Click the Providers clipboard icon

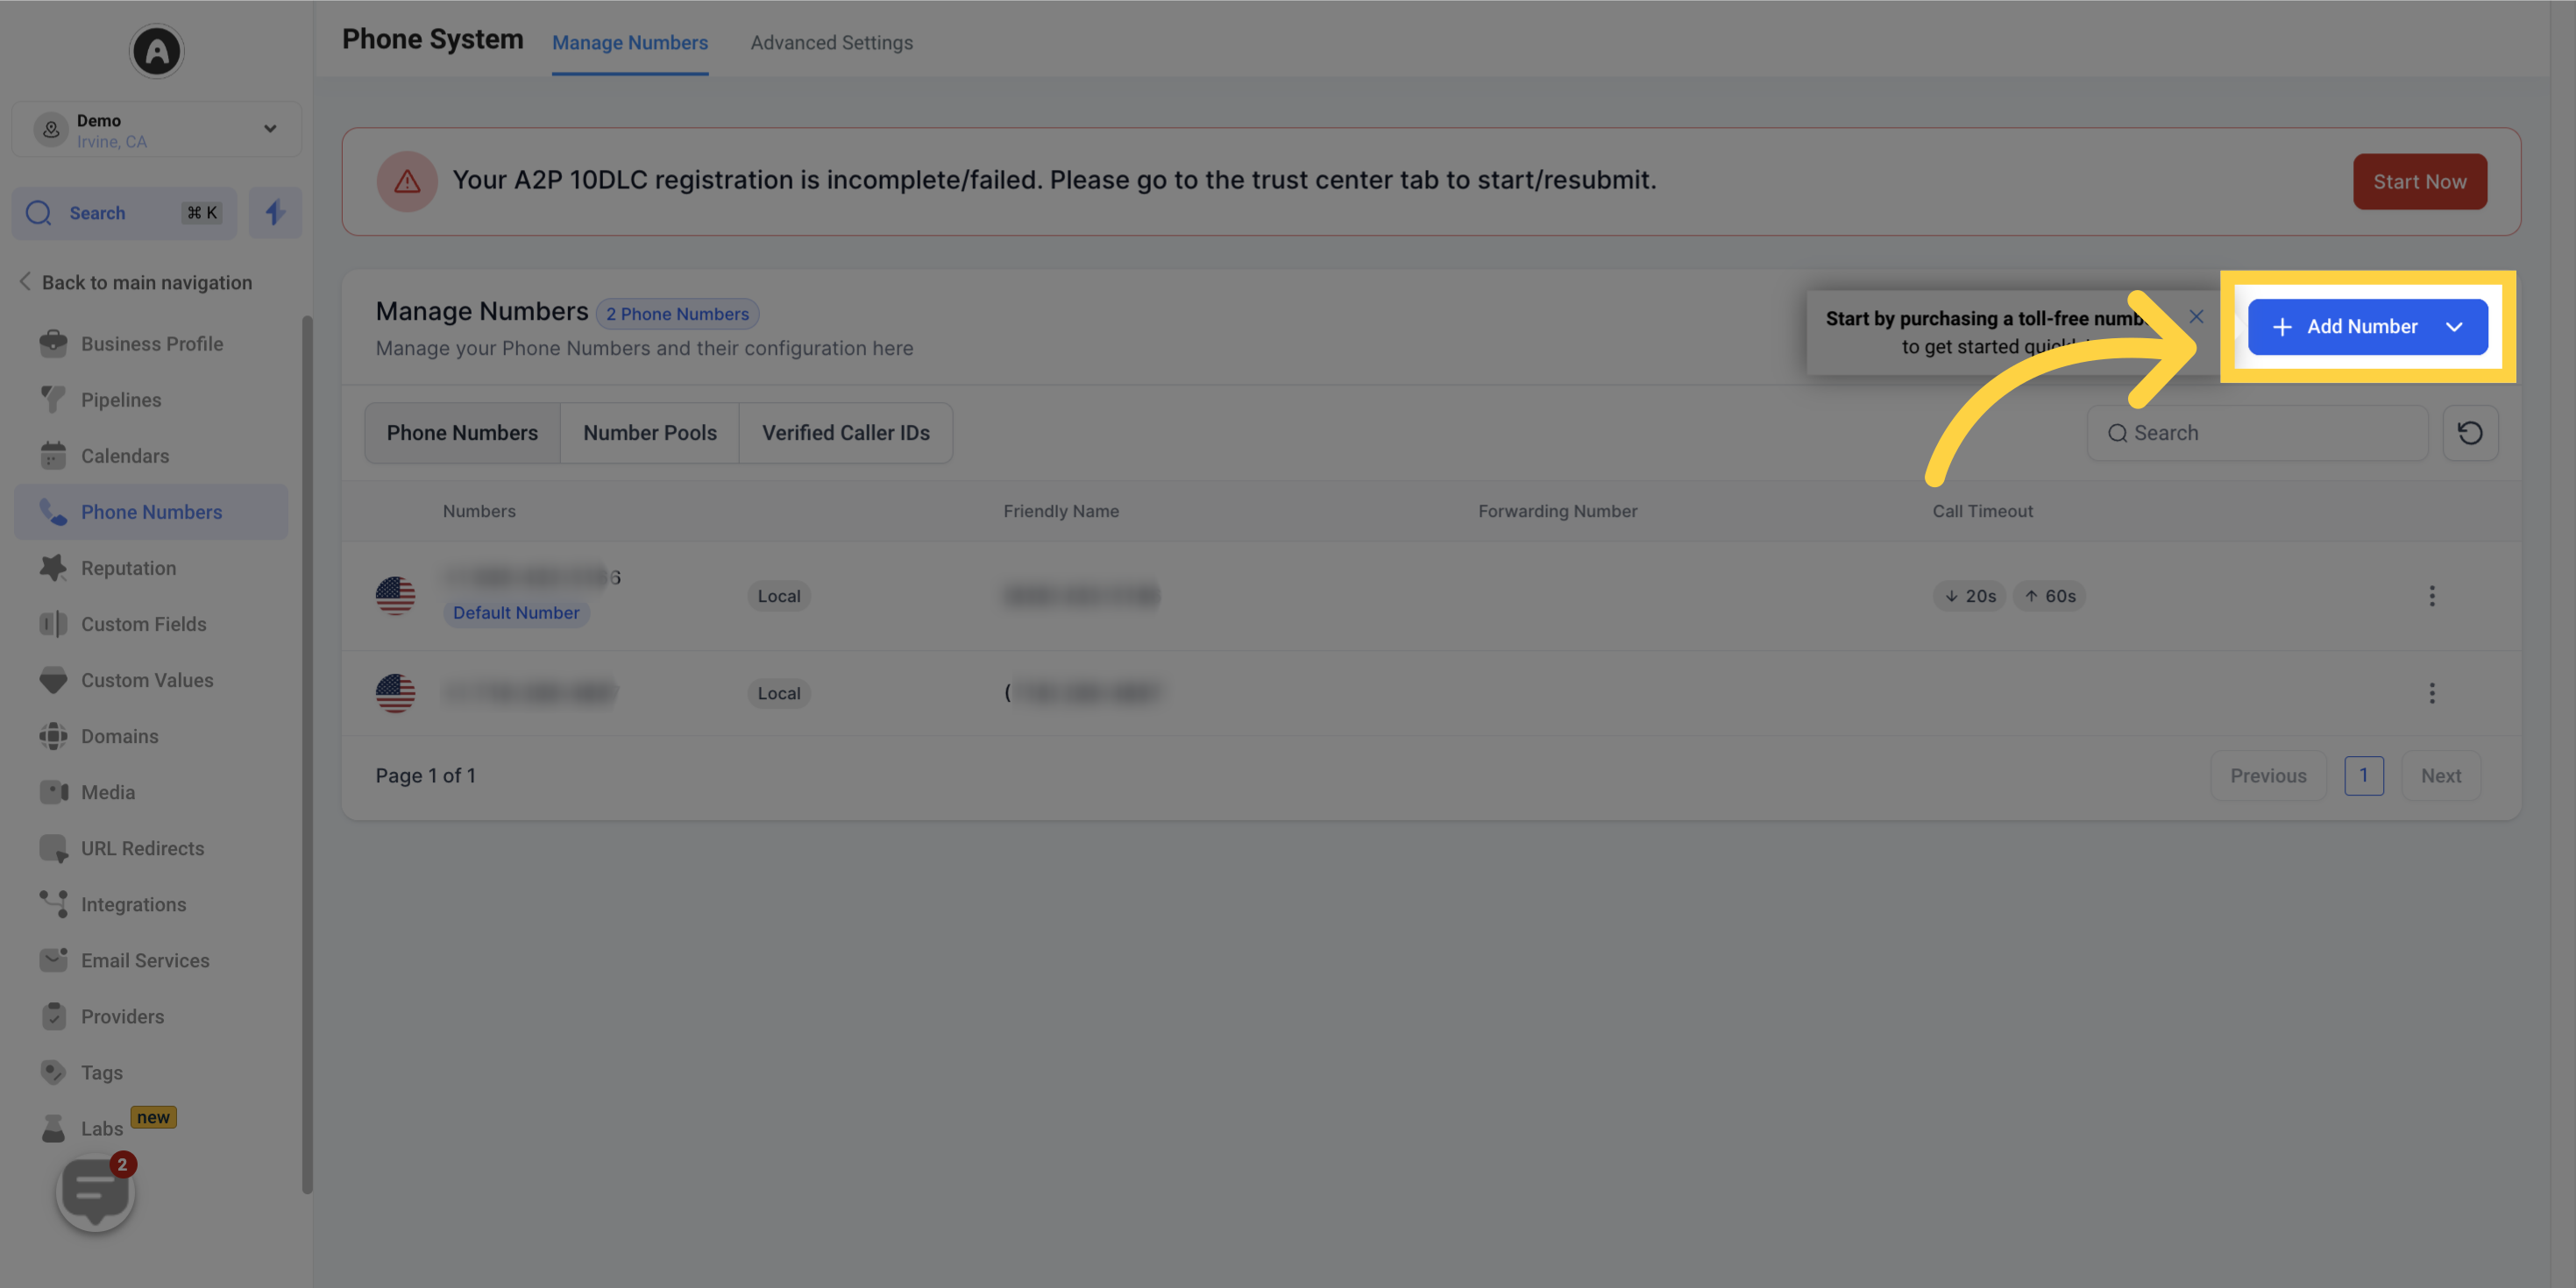click(53, 1016)
